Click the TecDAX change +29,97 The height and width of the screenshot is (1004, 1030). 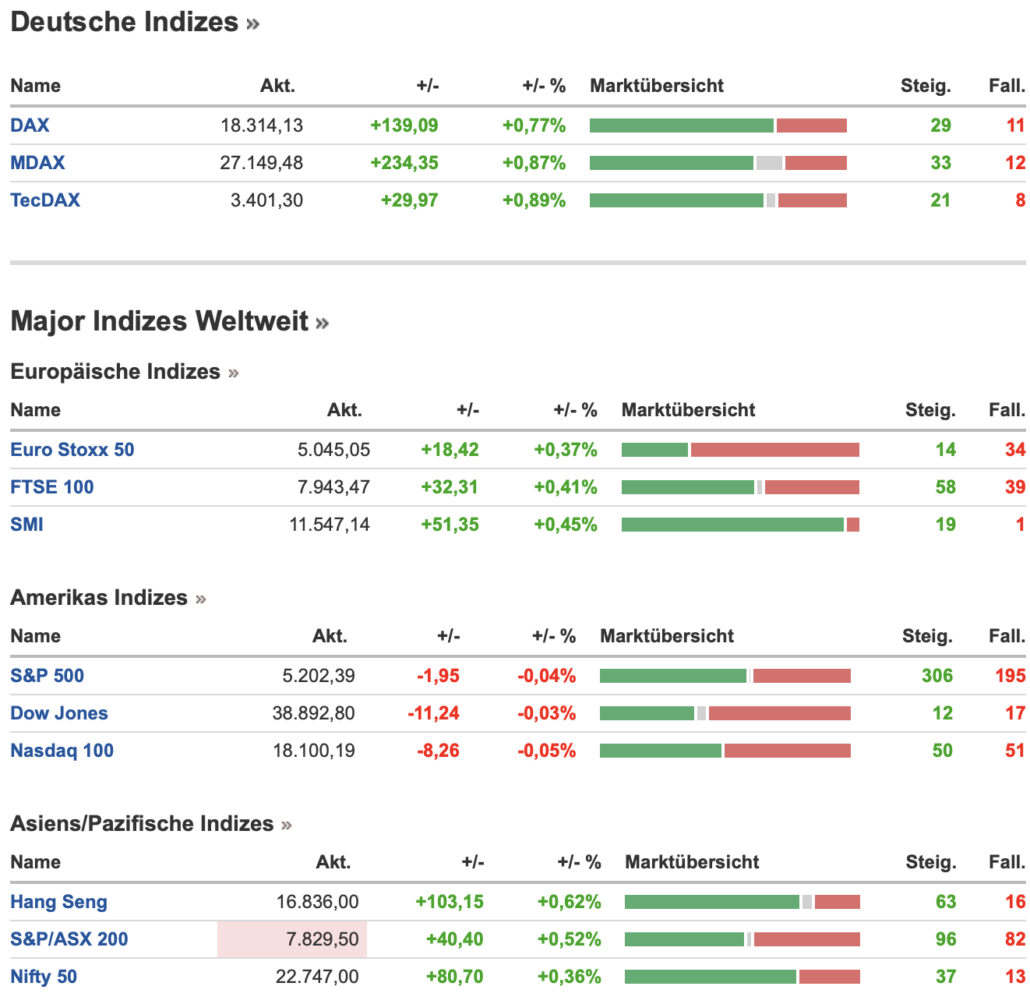pyautogui.click(x=409, y=200)
